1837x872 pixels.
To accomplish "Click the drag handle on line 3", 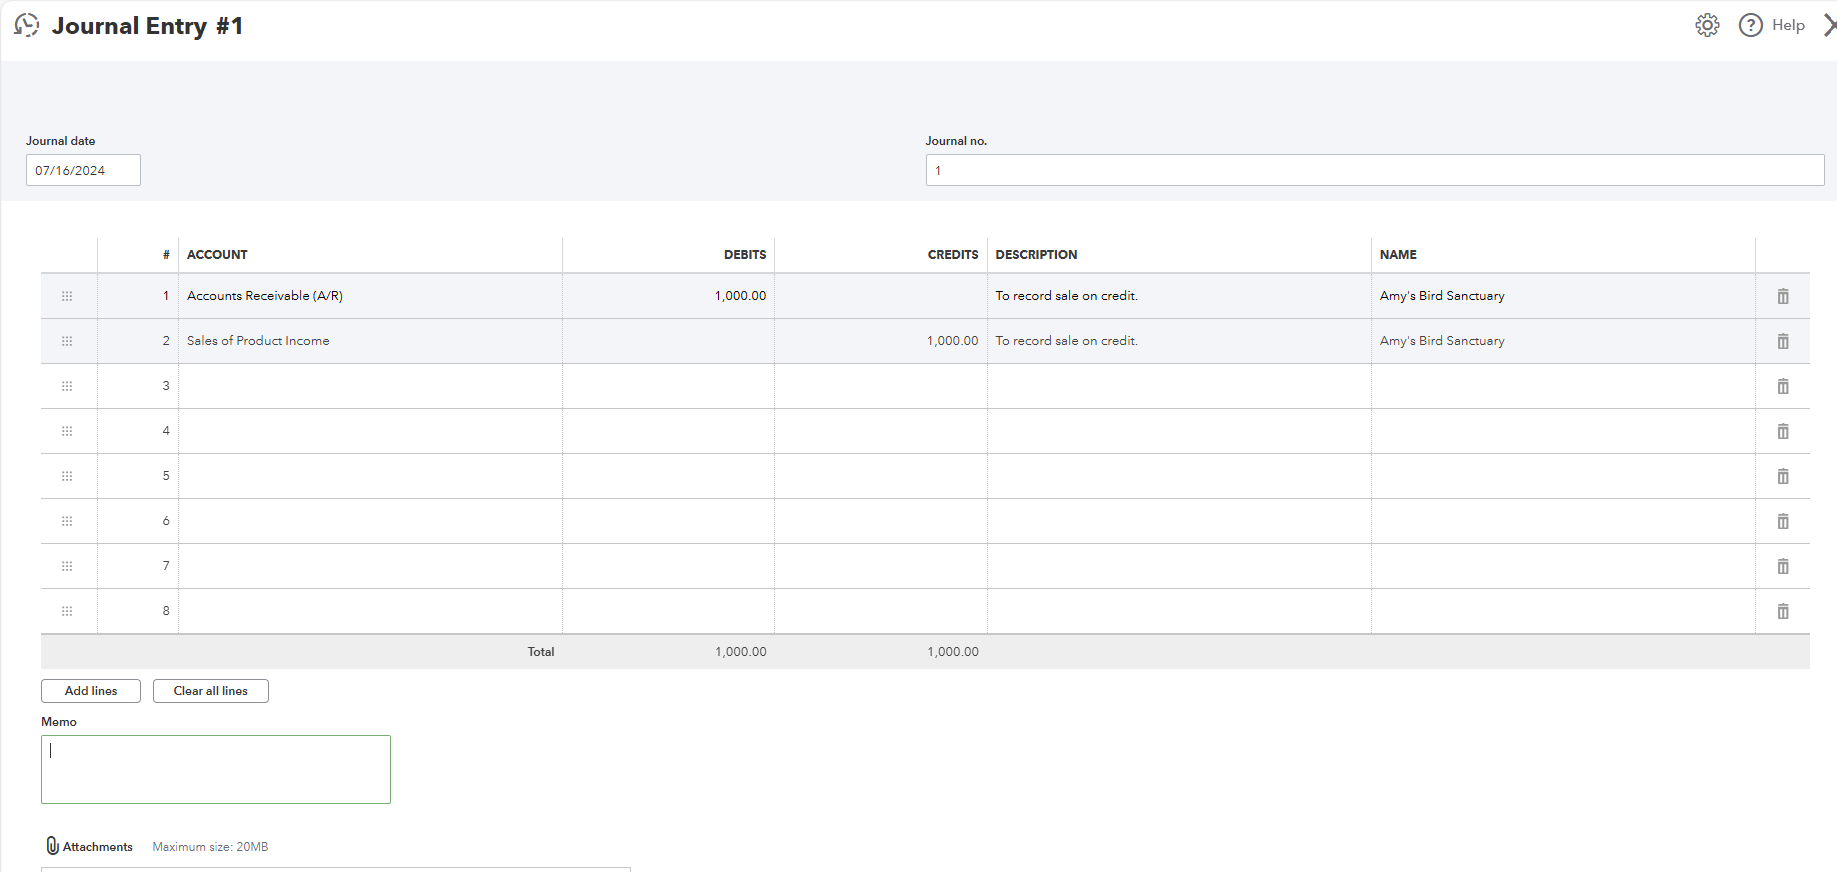I will tap(67, 386).
